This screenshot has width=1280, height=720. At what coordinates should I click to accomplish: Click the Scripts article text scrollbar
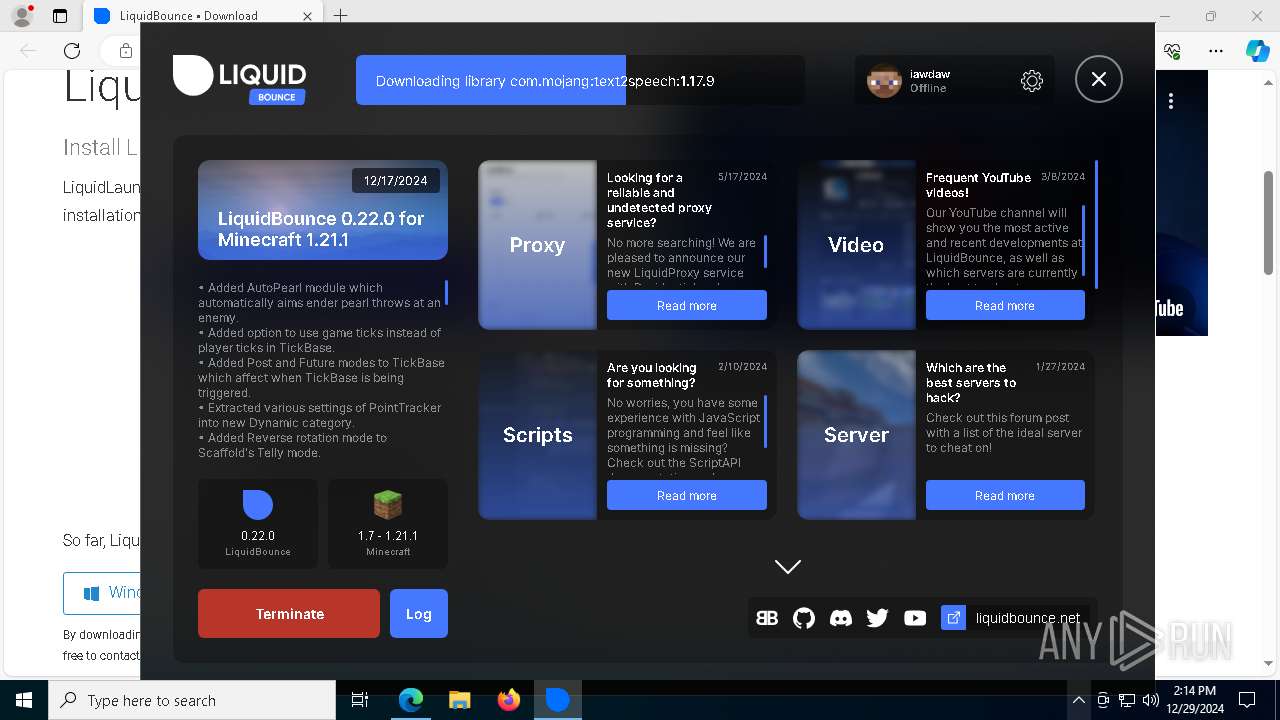click(766, 421)
